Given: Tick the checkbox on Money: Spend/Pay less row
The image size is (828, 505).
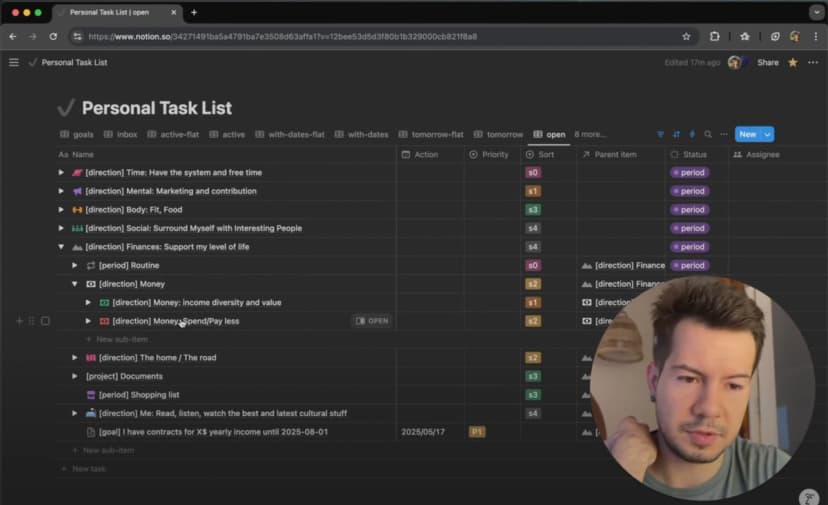Looking at the screenshot, I should [45, 321].
